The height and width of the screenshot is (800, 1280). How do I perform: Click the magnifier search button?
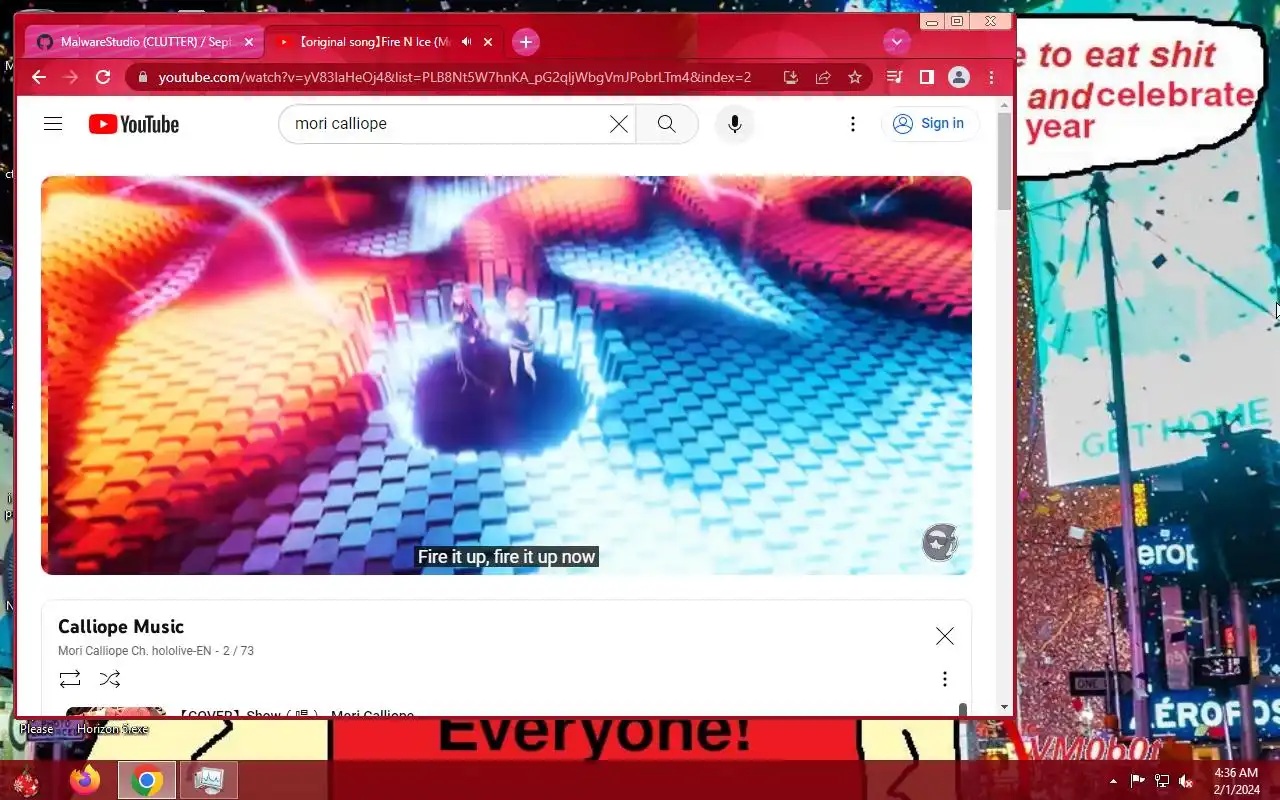coord(667,124)
